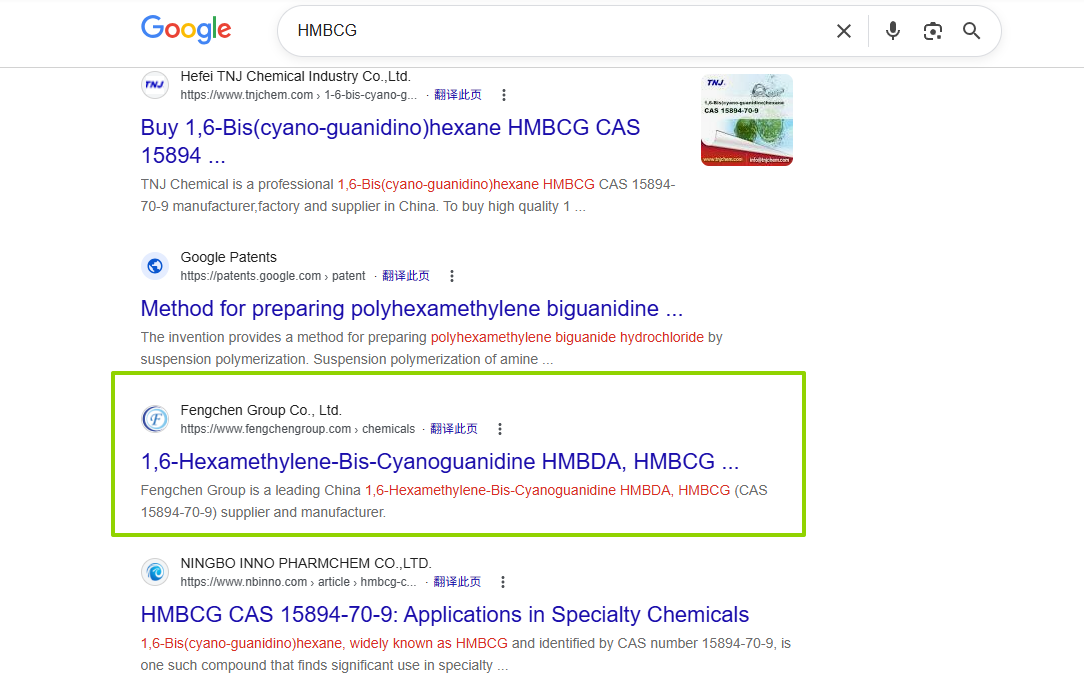Click 翻译此页 next to the nbinno.com URL
This screenshot has width=1084, height=689.
[x=457, y=582]
